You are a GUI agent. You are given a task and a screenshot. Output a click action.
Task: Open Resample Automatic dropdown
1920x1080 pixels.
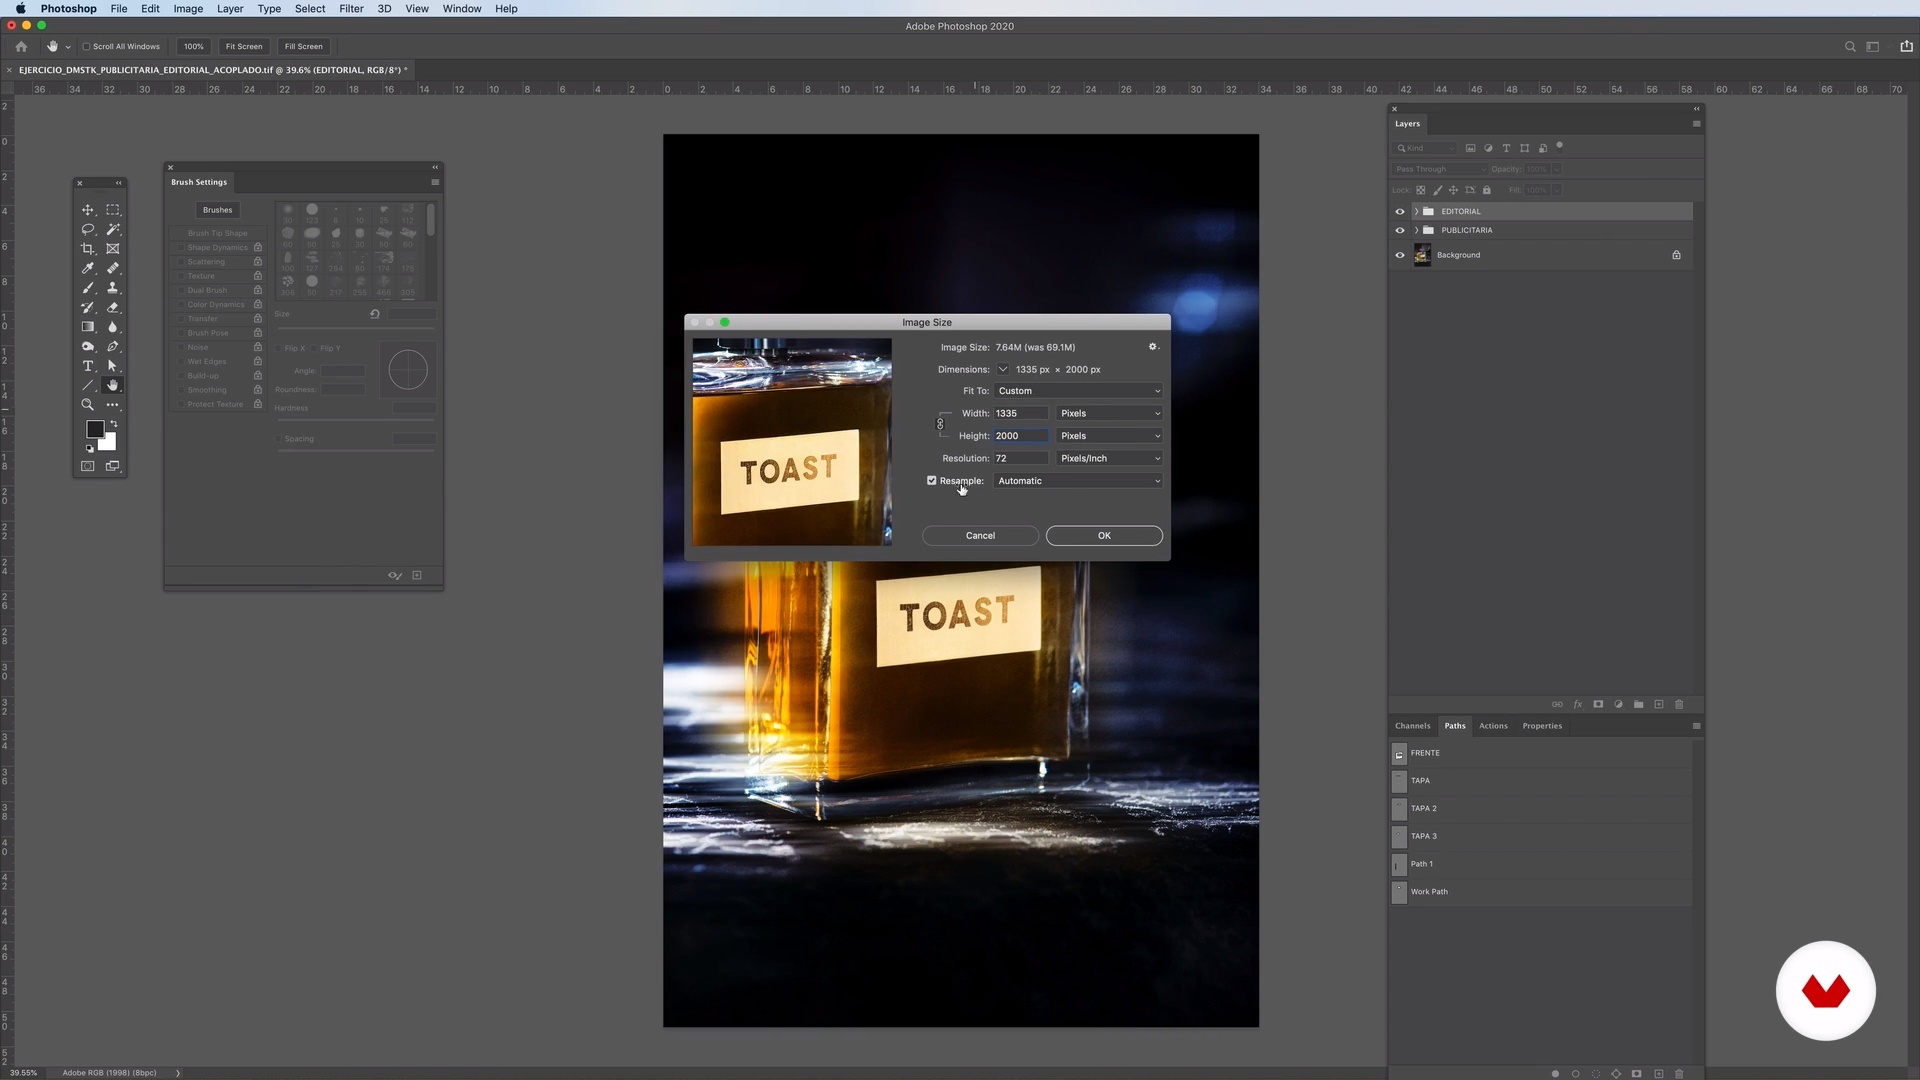tap(1079, 481)
